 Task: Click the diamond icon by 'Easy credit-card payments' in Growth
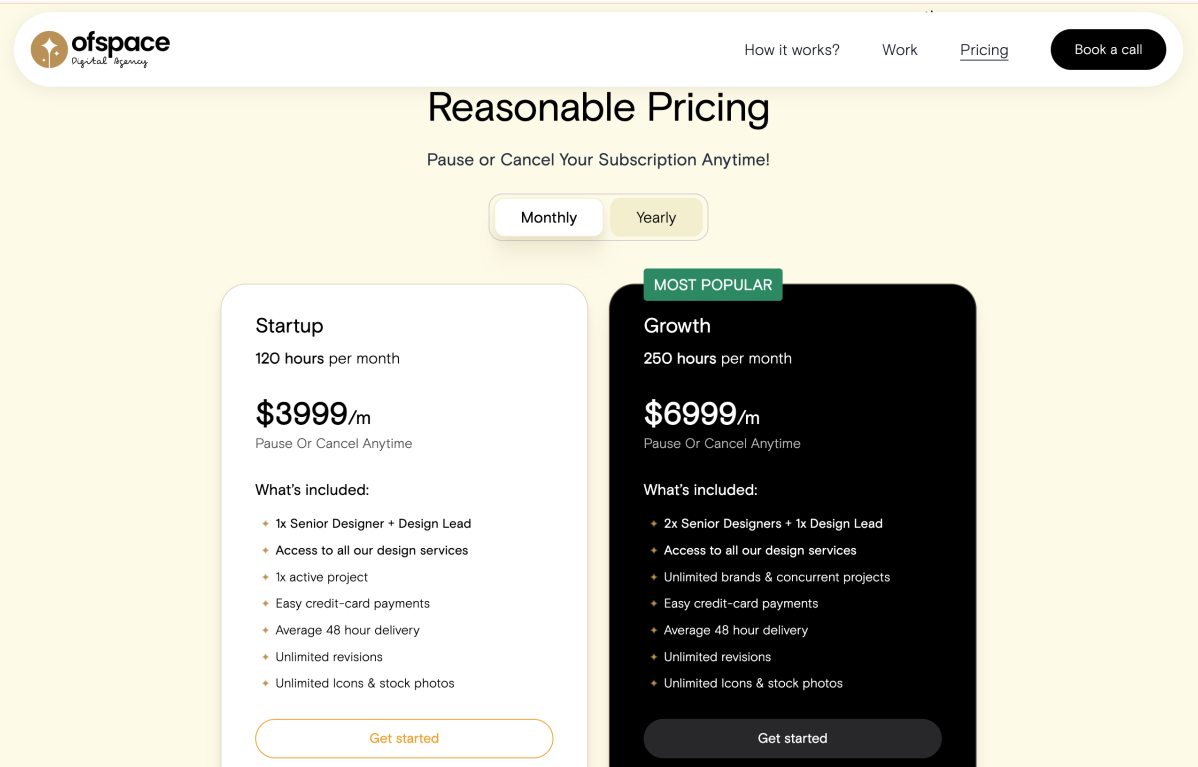point(653,603)
